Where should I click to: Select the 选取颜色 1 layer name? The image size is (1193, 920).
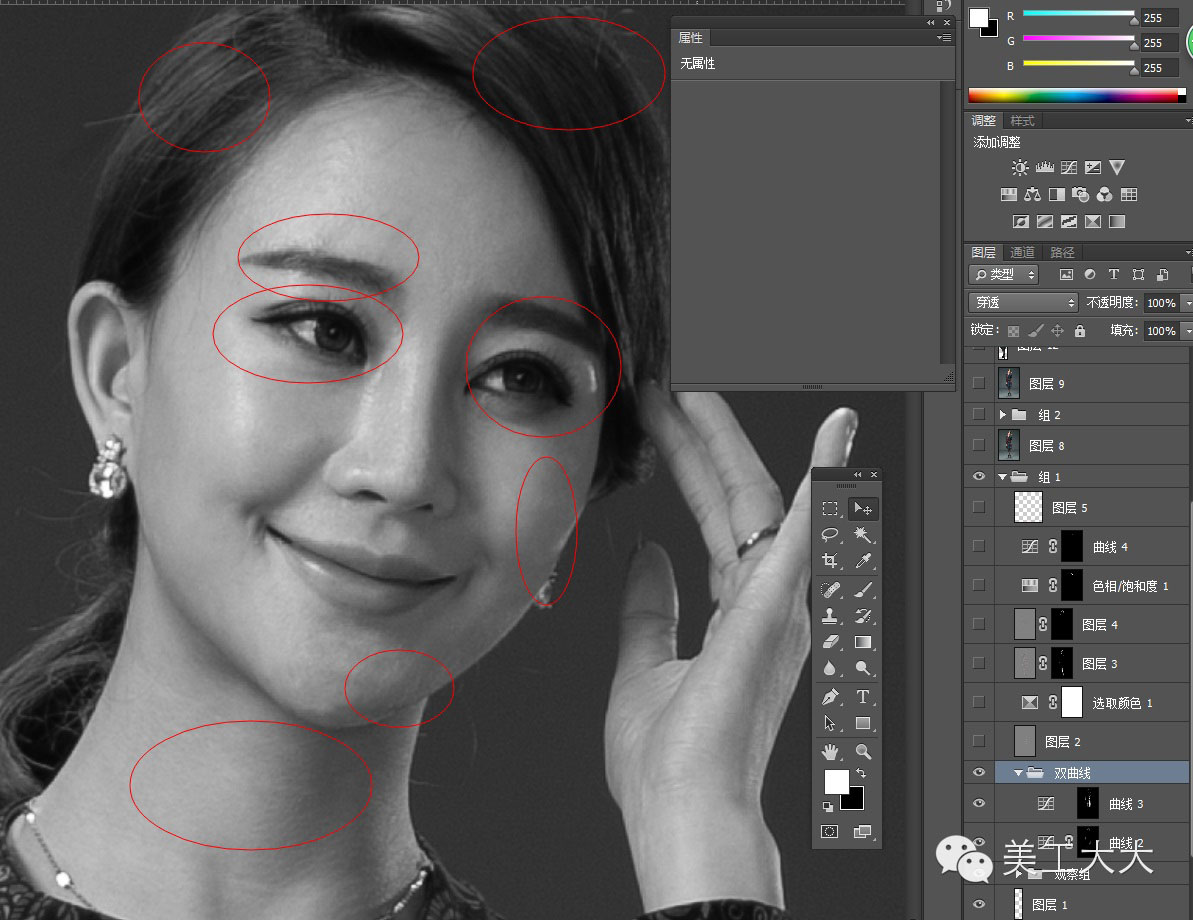(x=1122, y=703)
